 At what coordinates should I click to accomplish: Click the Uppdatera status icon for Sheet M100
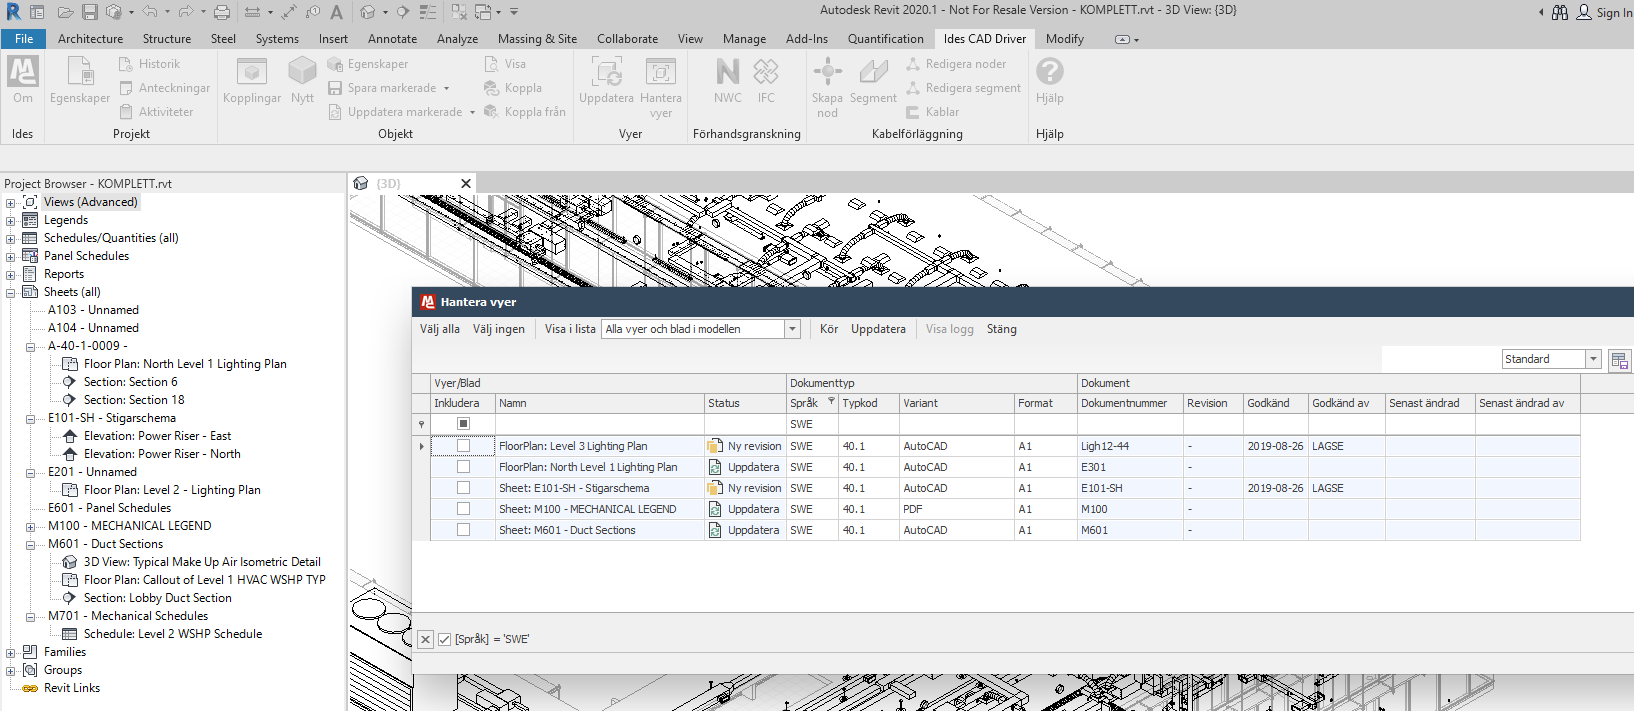[x=715, y=509]
